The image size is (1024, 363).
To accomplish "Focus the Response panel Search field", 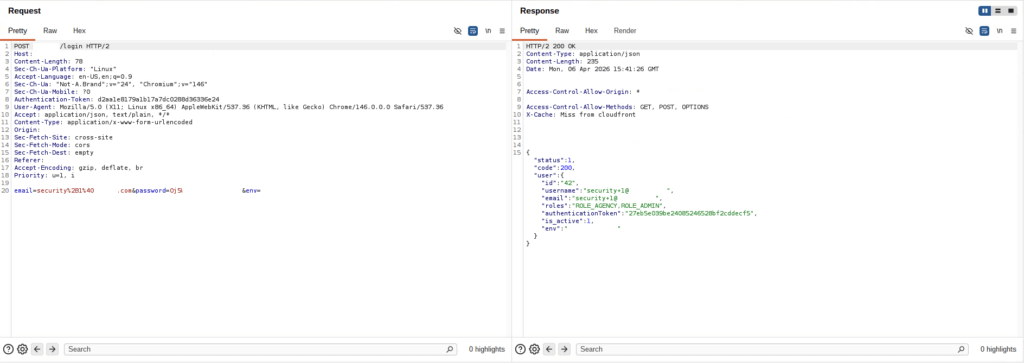I will click(x=772, y=349).
